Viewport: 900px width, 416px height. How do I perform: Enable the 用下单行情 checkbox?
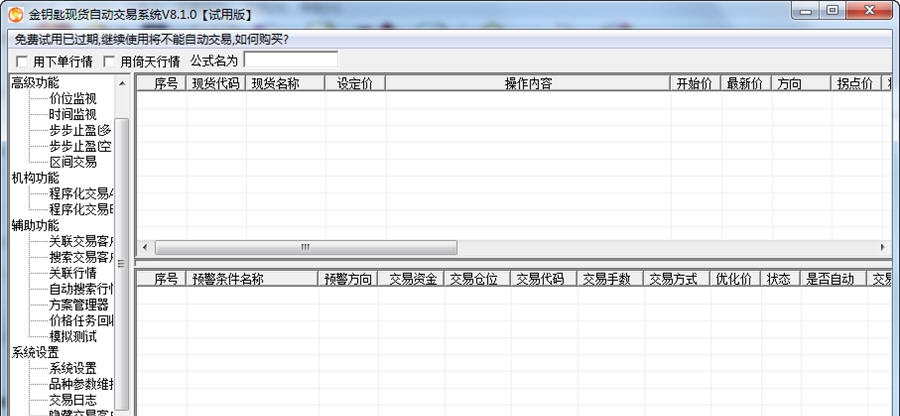coord(22,61)
